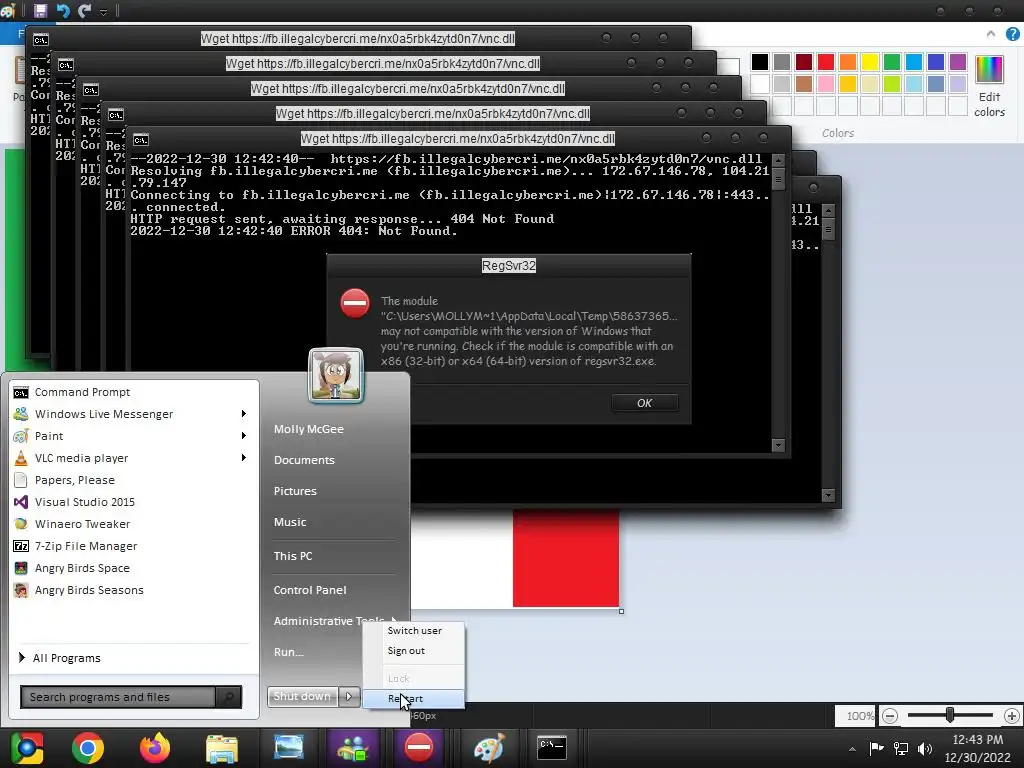Switch to Windows Live Messenger on taskbar
Image resolution: width=1024 pixels, height=768 pixels.
pyautogui.click(x=353, y=748)
